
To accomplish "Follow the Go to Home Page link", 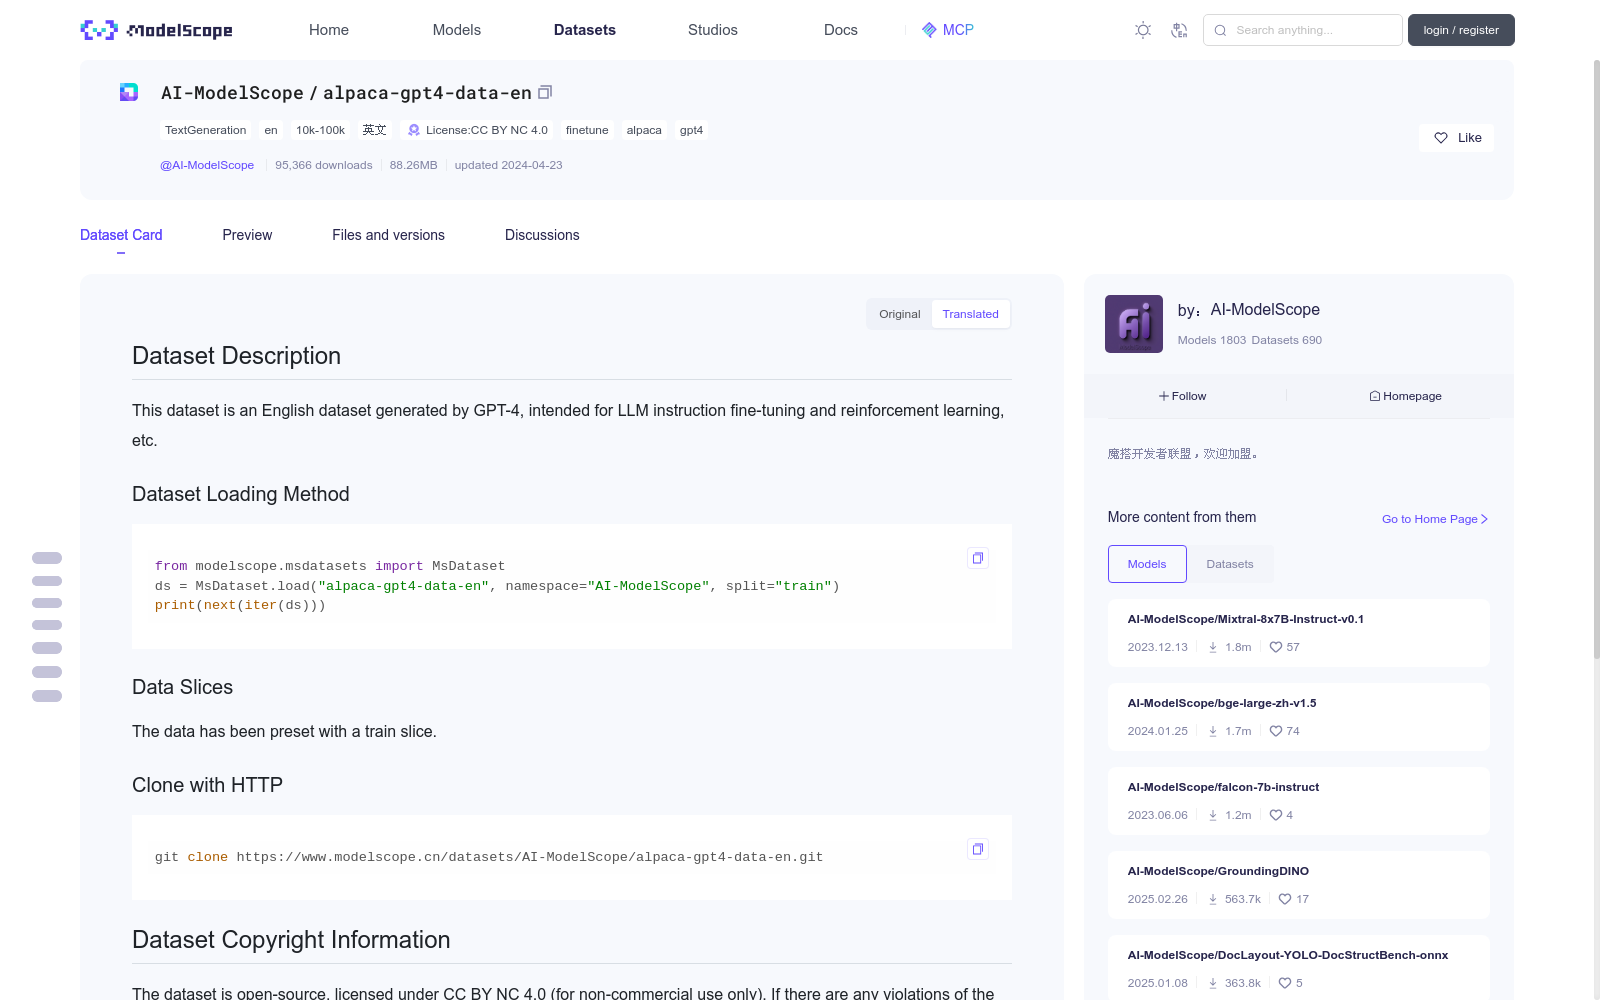I will tap(1435, 519).
